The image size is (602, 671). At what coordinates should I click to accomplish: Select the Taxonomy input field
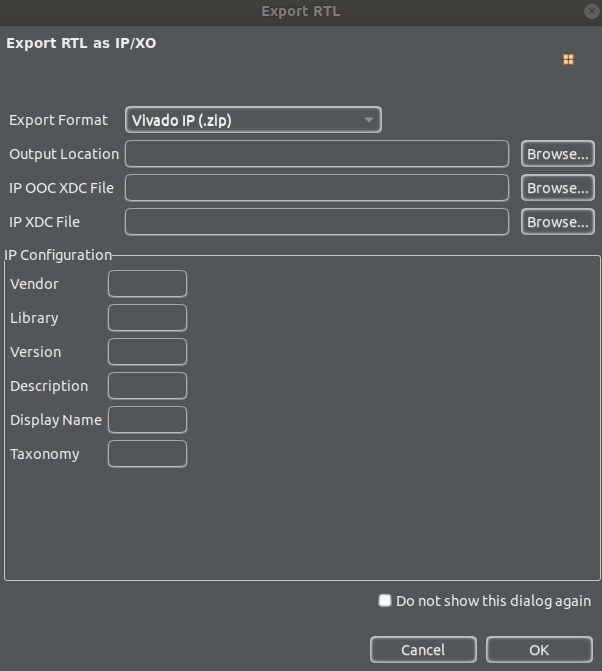[x=147, y=454]
